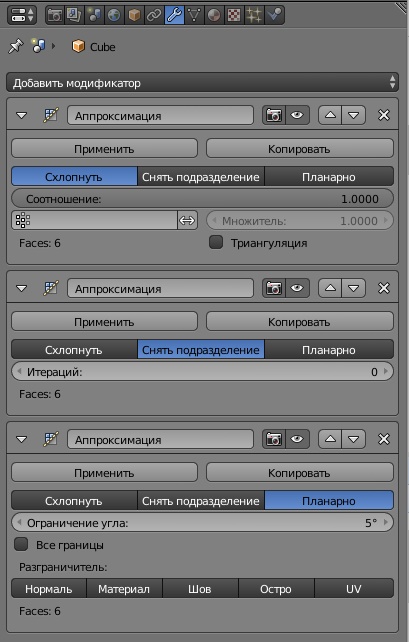
Task: Toggle viewport eye for third modifier
Action: pyautogui.click(x=297, y=439)
